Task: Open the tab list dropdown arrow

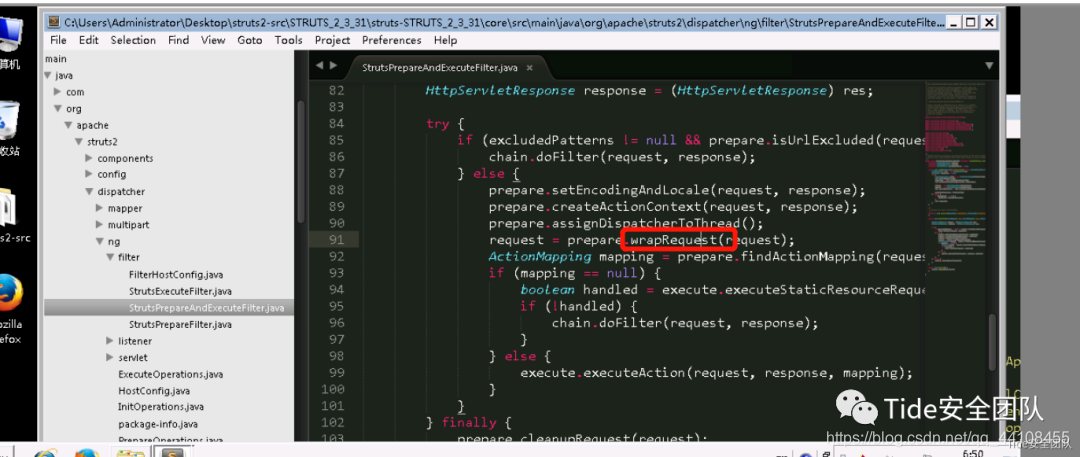Action: click(989, 66)
